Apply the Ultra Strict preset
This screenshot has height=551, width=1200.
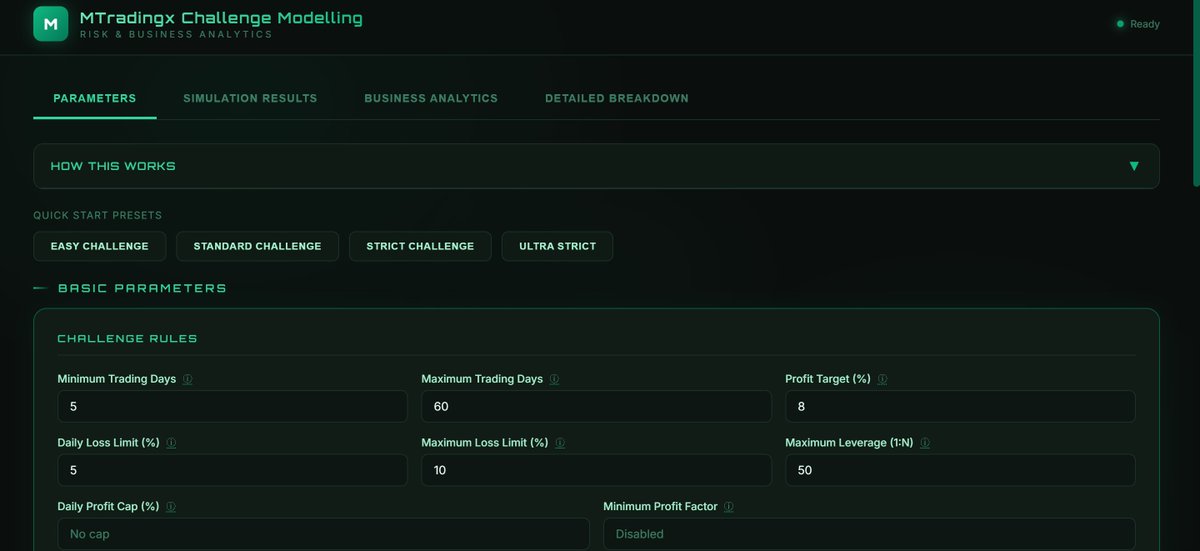coord(557,246)
